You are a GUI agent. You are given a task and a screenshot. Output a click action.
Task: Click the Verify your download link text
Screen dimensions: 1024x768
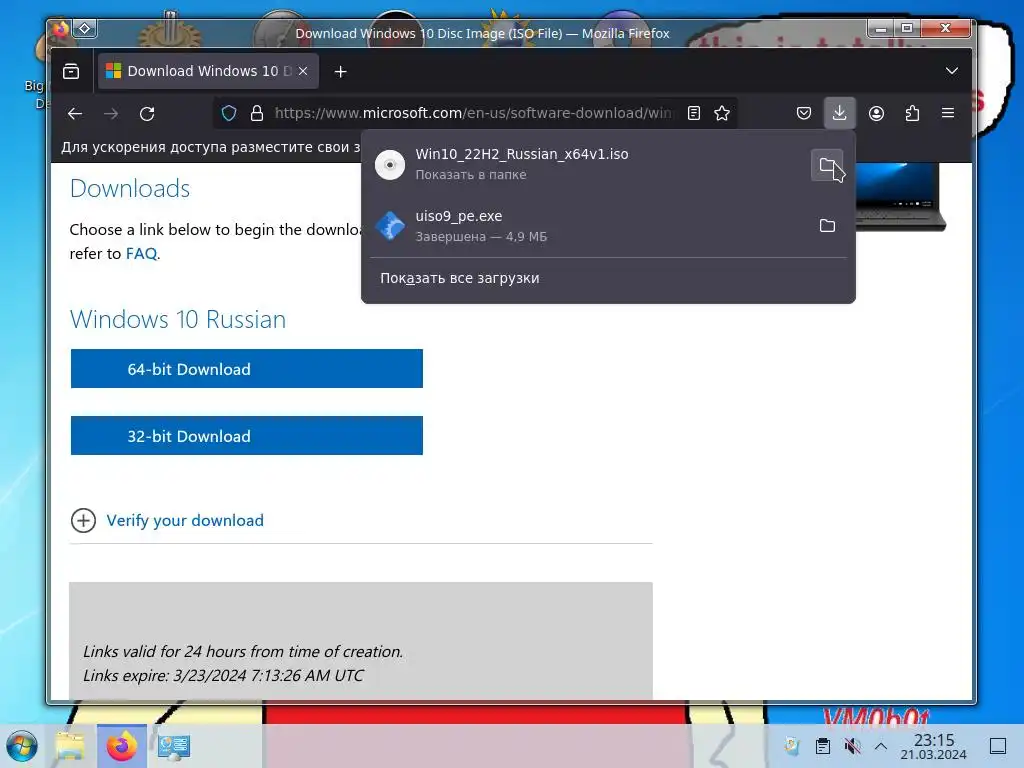(x=185, y=520)
